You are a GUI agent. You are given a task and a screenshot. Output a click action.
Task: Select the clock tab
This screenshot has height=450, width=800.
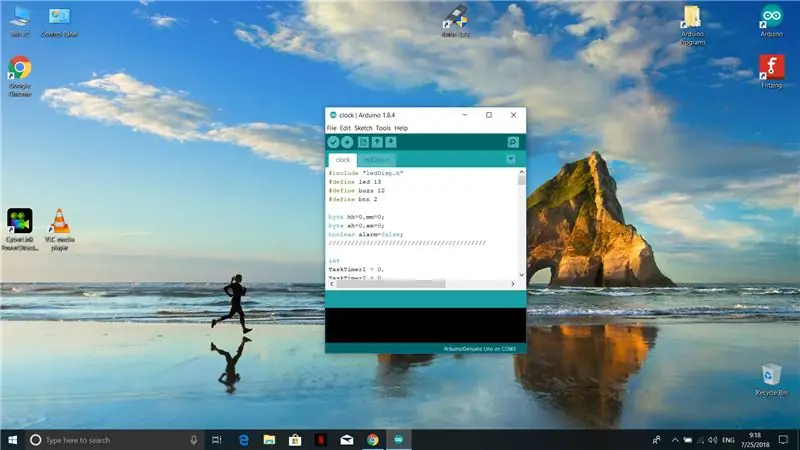[343, 160]
